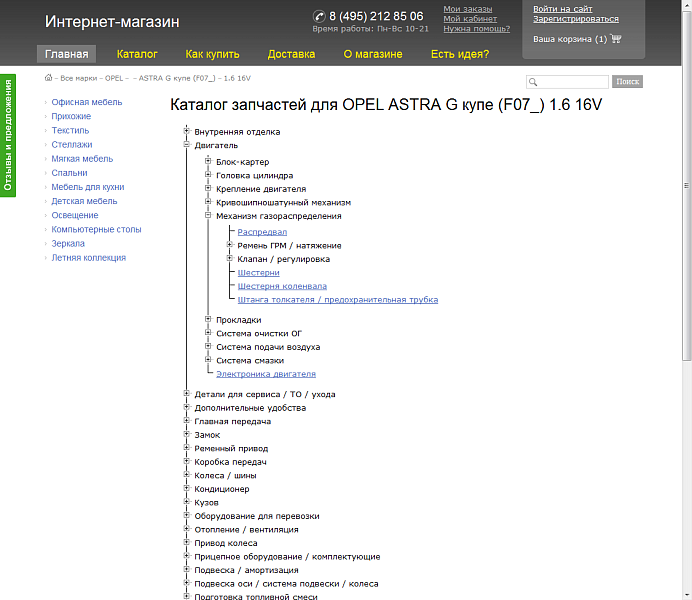Expand the Клапан / регулировка node
Viewport: 692px width, 600px height.
coord(229,259)
